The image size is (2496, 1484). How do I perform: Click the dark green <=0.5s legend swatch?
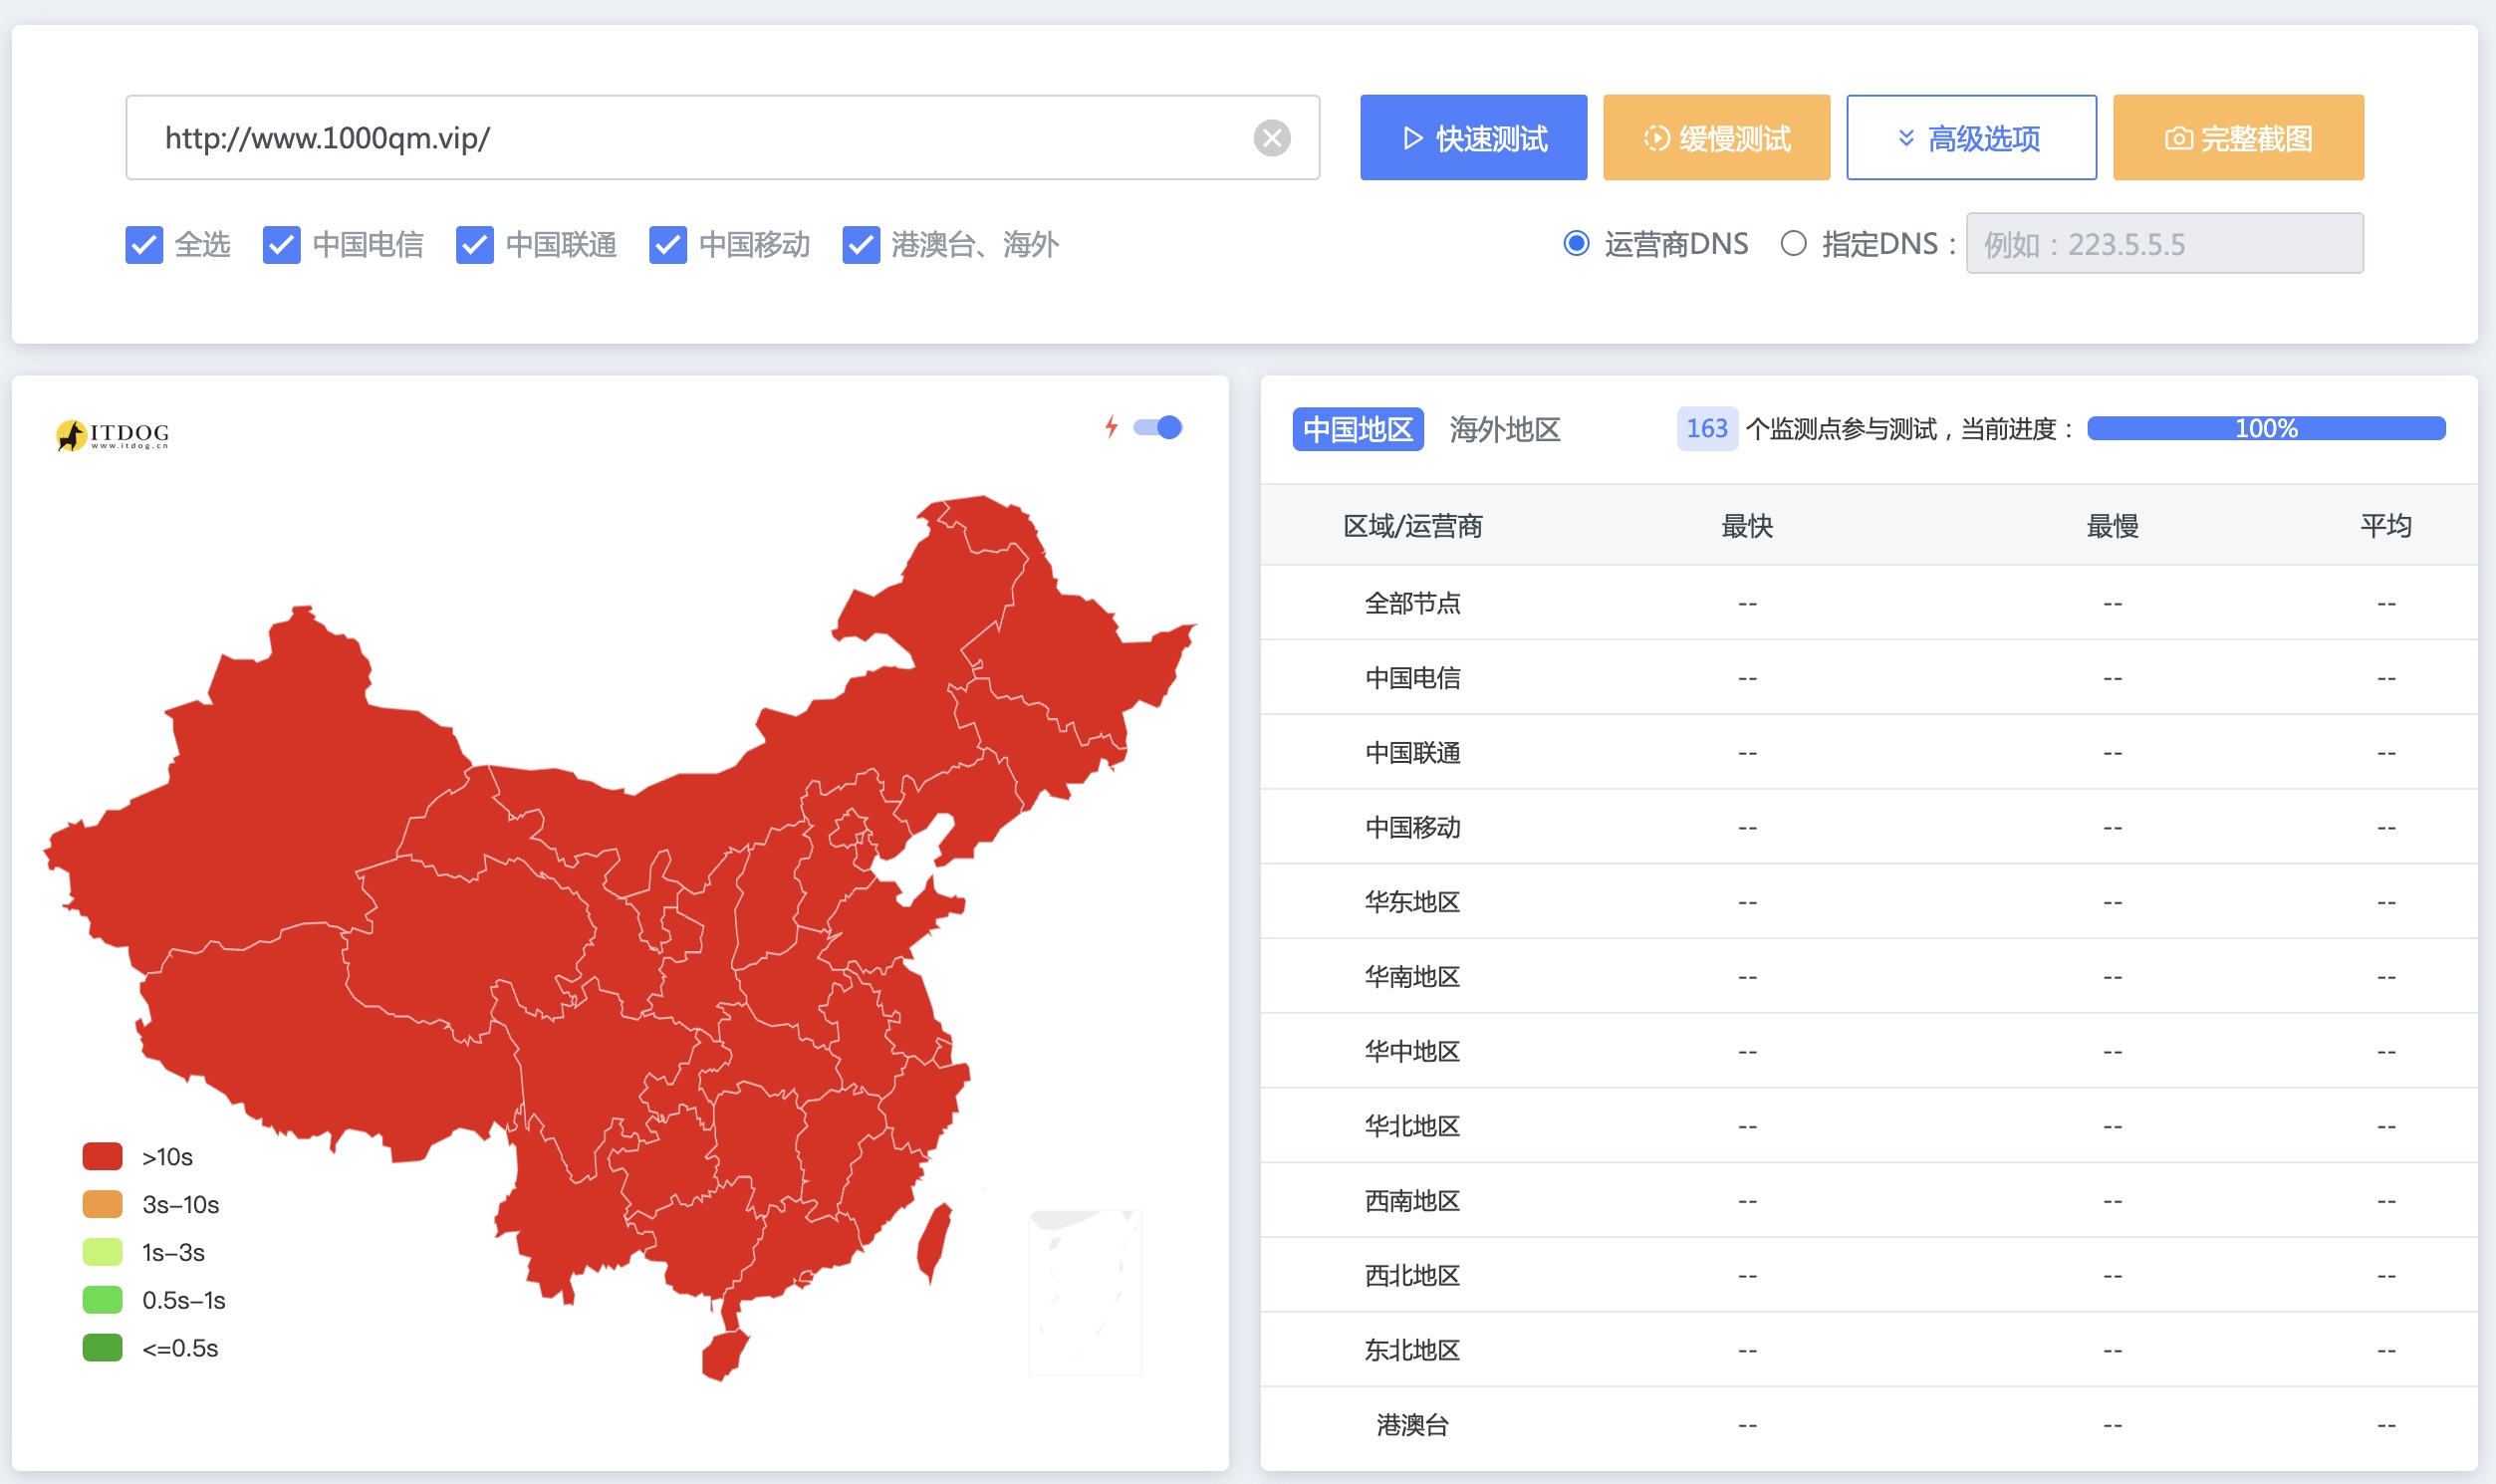[x=102, y=1348]
